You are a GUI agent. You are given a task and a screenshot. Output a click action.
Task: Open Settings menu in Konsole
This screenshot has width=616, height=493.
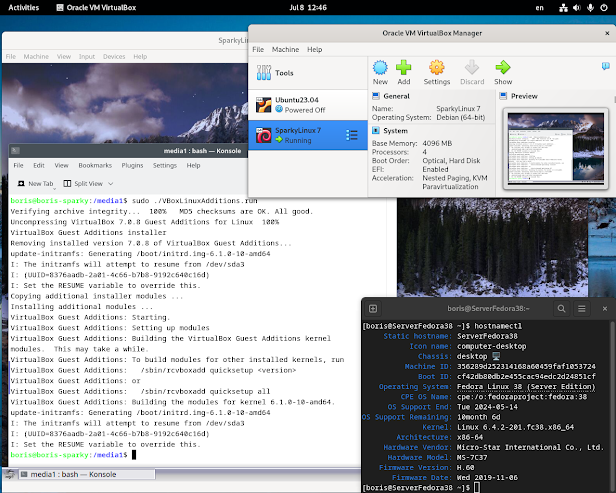(165, 165)
